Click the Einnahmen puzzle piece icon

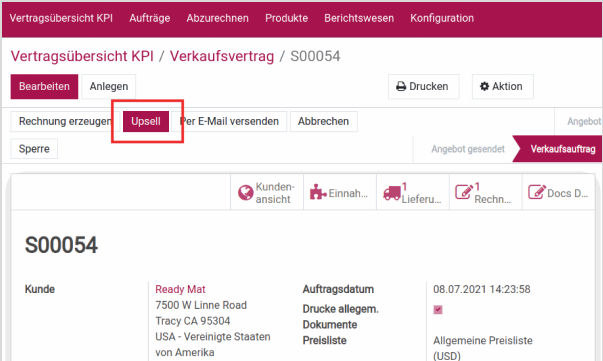318,192
